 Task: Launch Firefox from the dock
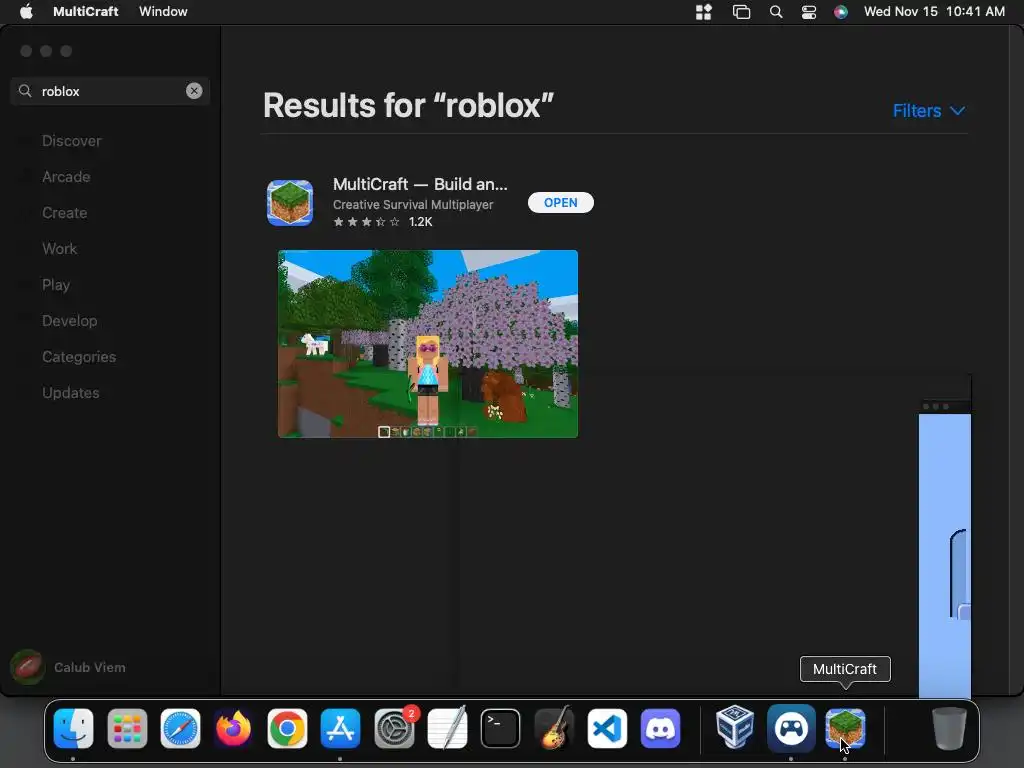pos(233,728)
